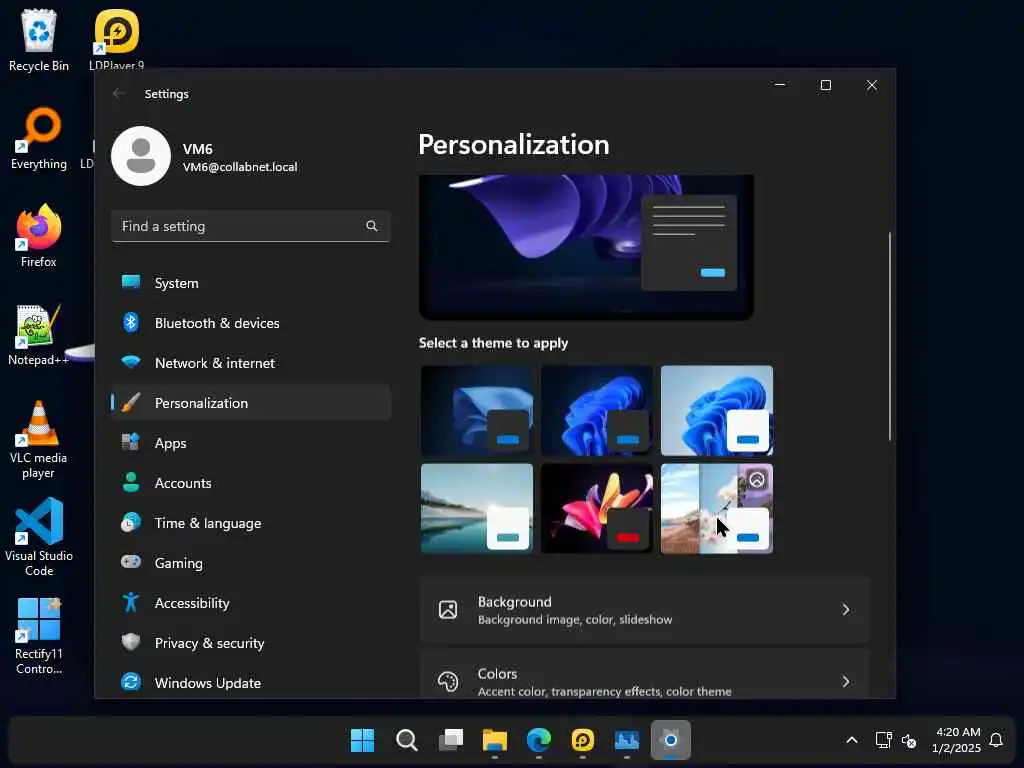
Task: Open Background settings row
Action: click(x=645, y=610)
